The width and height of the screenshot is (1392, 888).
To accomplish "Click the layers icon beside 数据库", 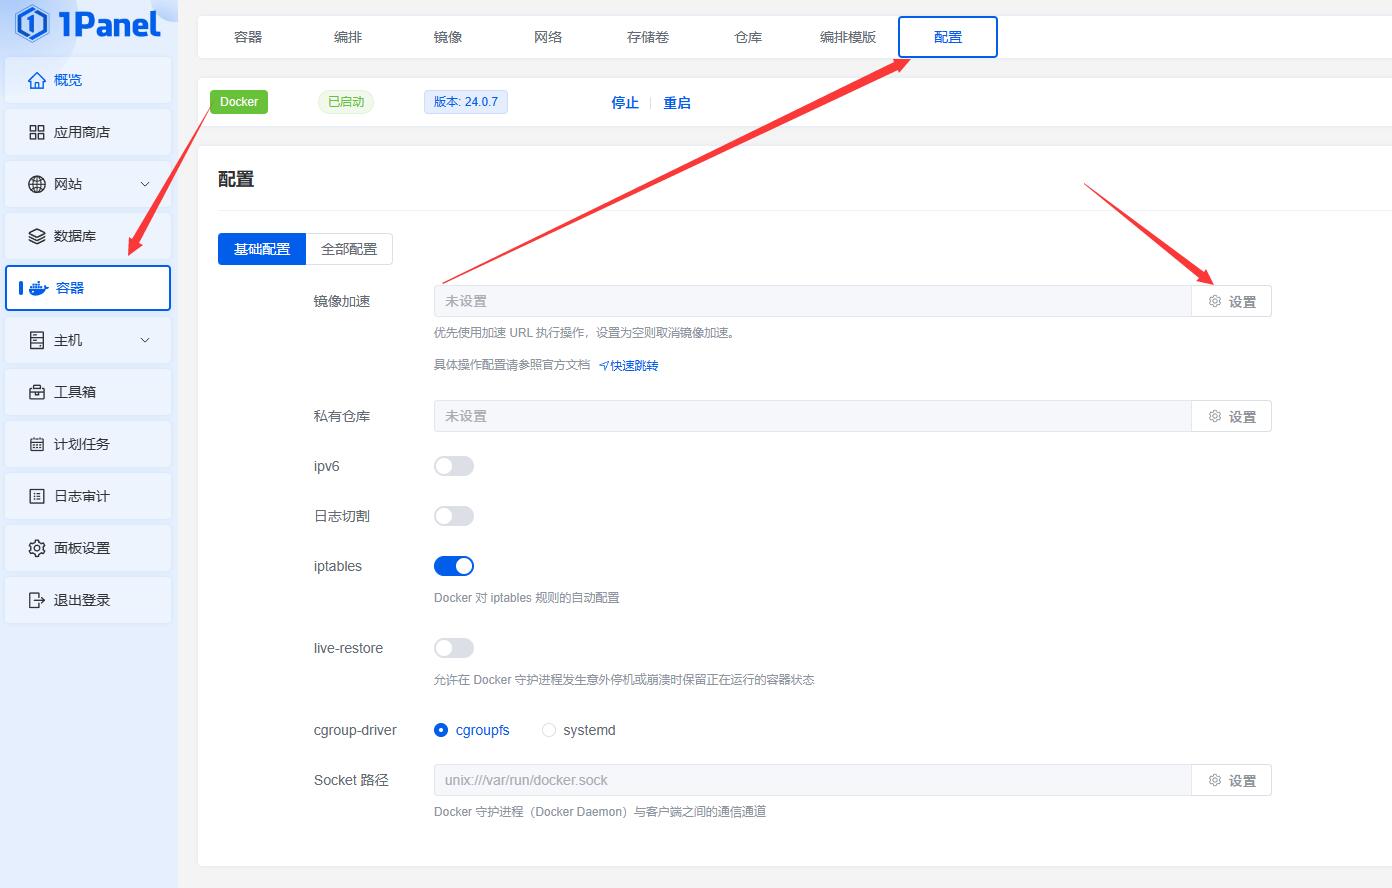I will click(37, 236).
